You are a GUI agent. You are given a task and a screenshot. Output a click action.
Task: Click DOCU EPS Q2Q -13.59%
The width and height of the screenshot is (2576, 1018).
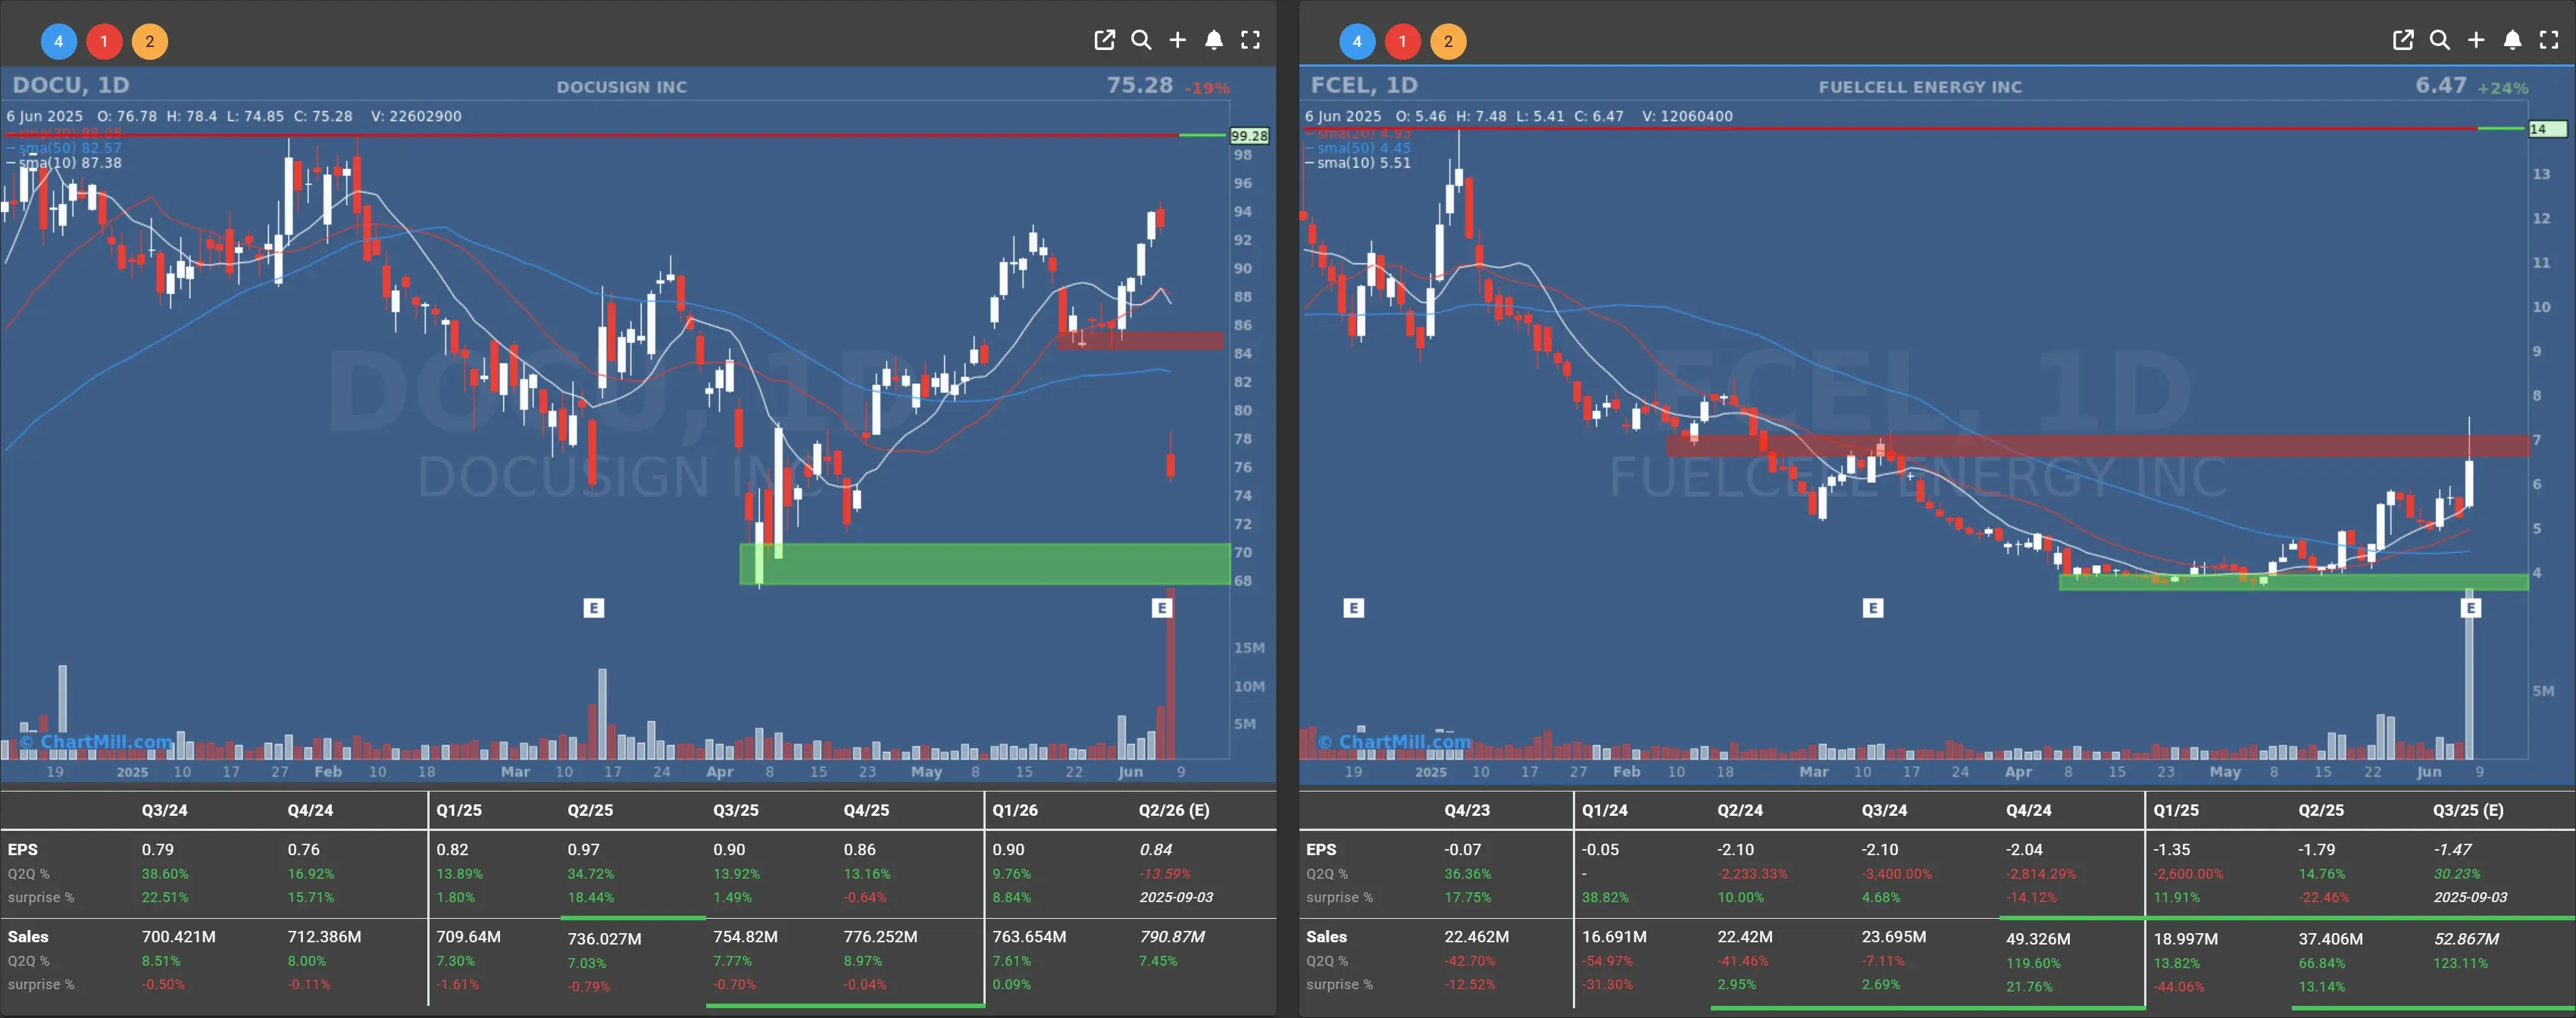pos(1164,873)
